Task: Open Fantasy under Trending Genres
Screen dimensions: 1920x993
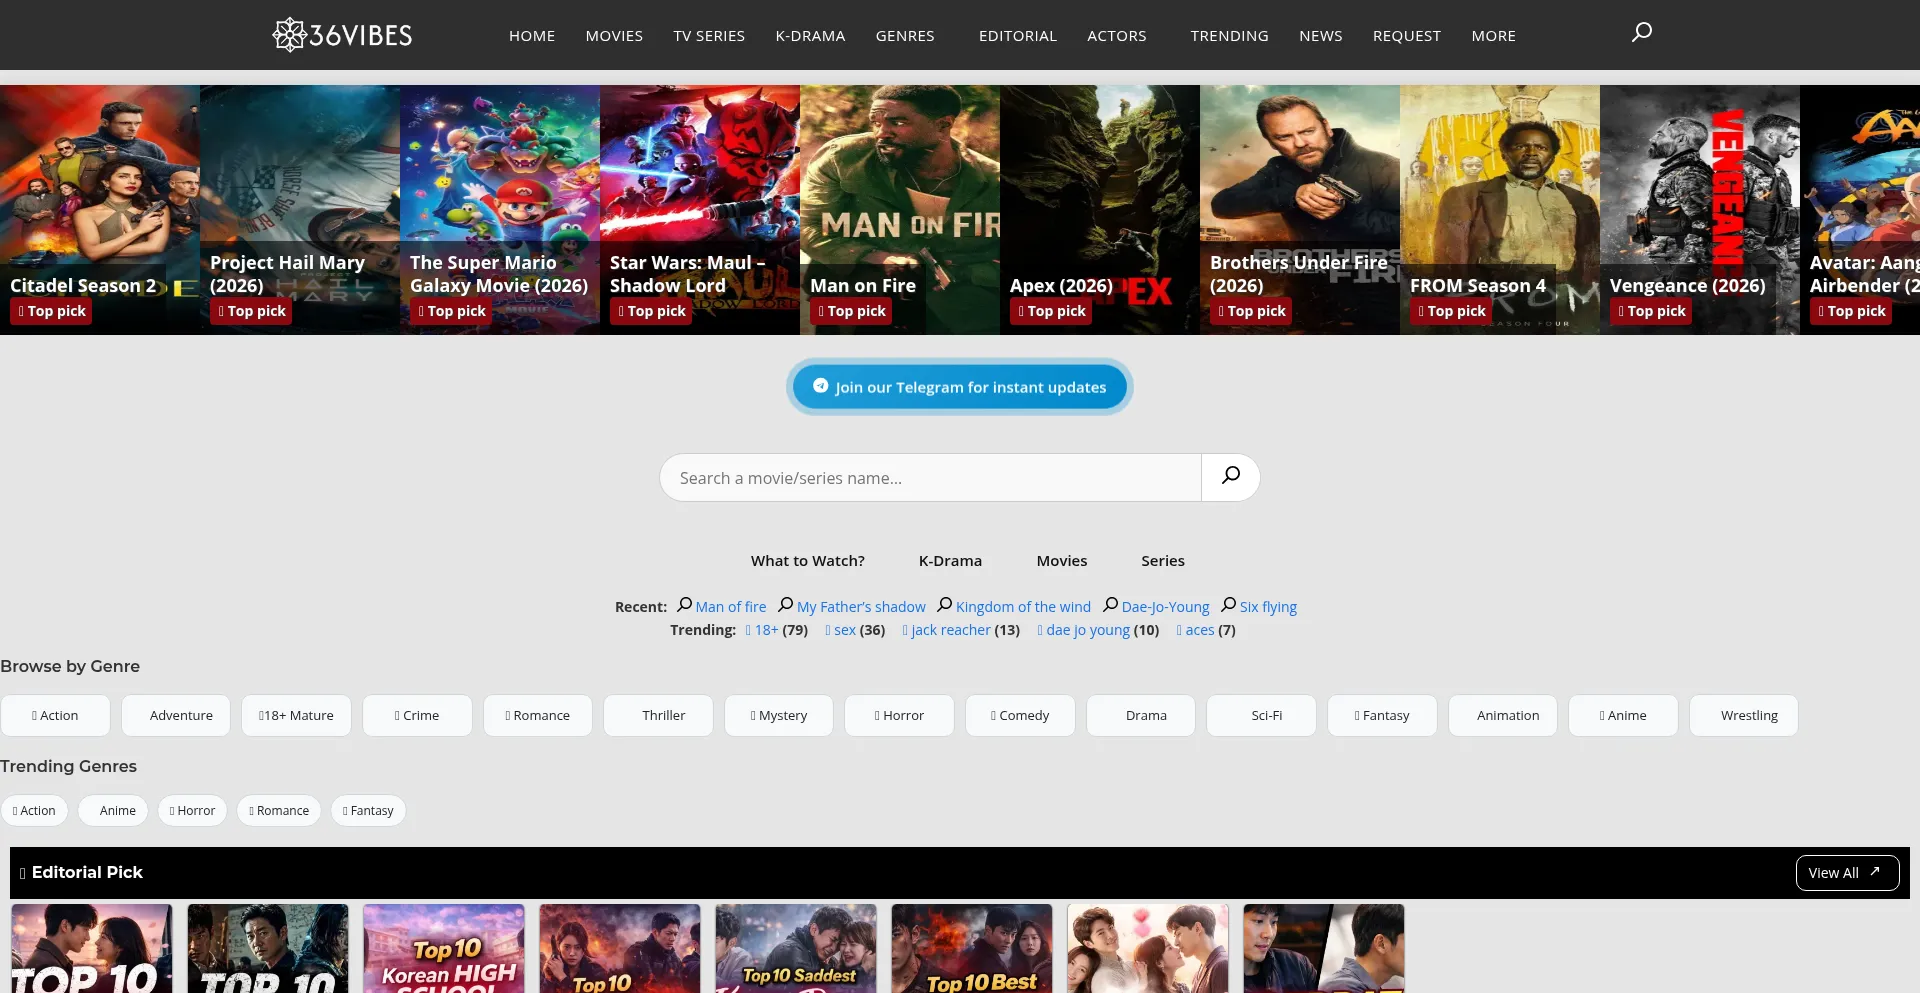Action: (x=368, y=811)
